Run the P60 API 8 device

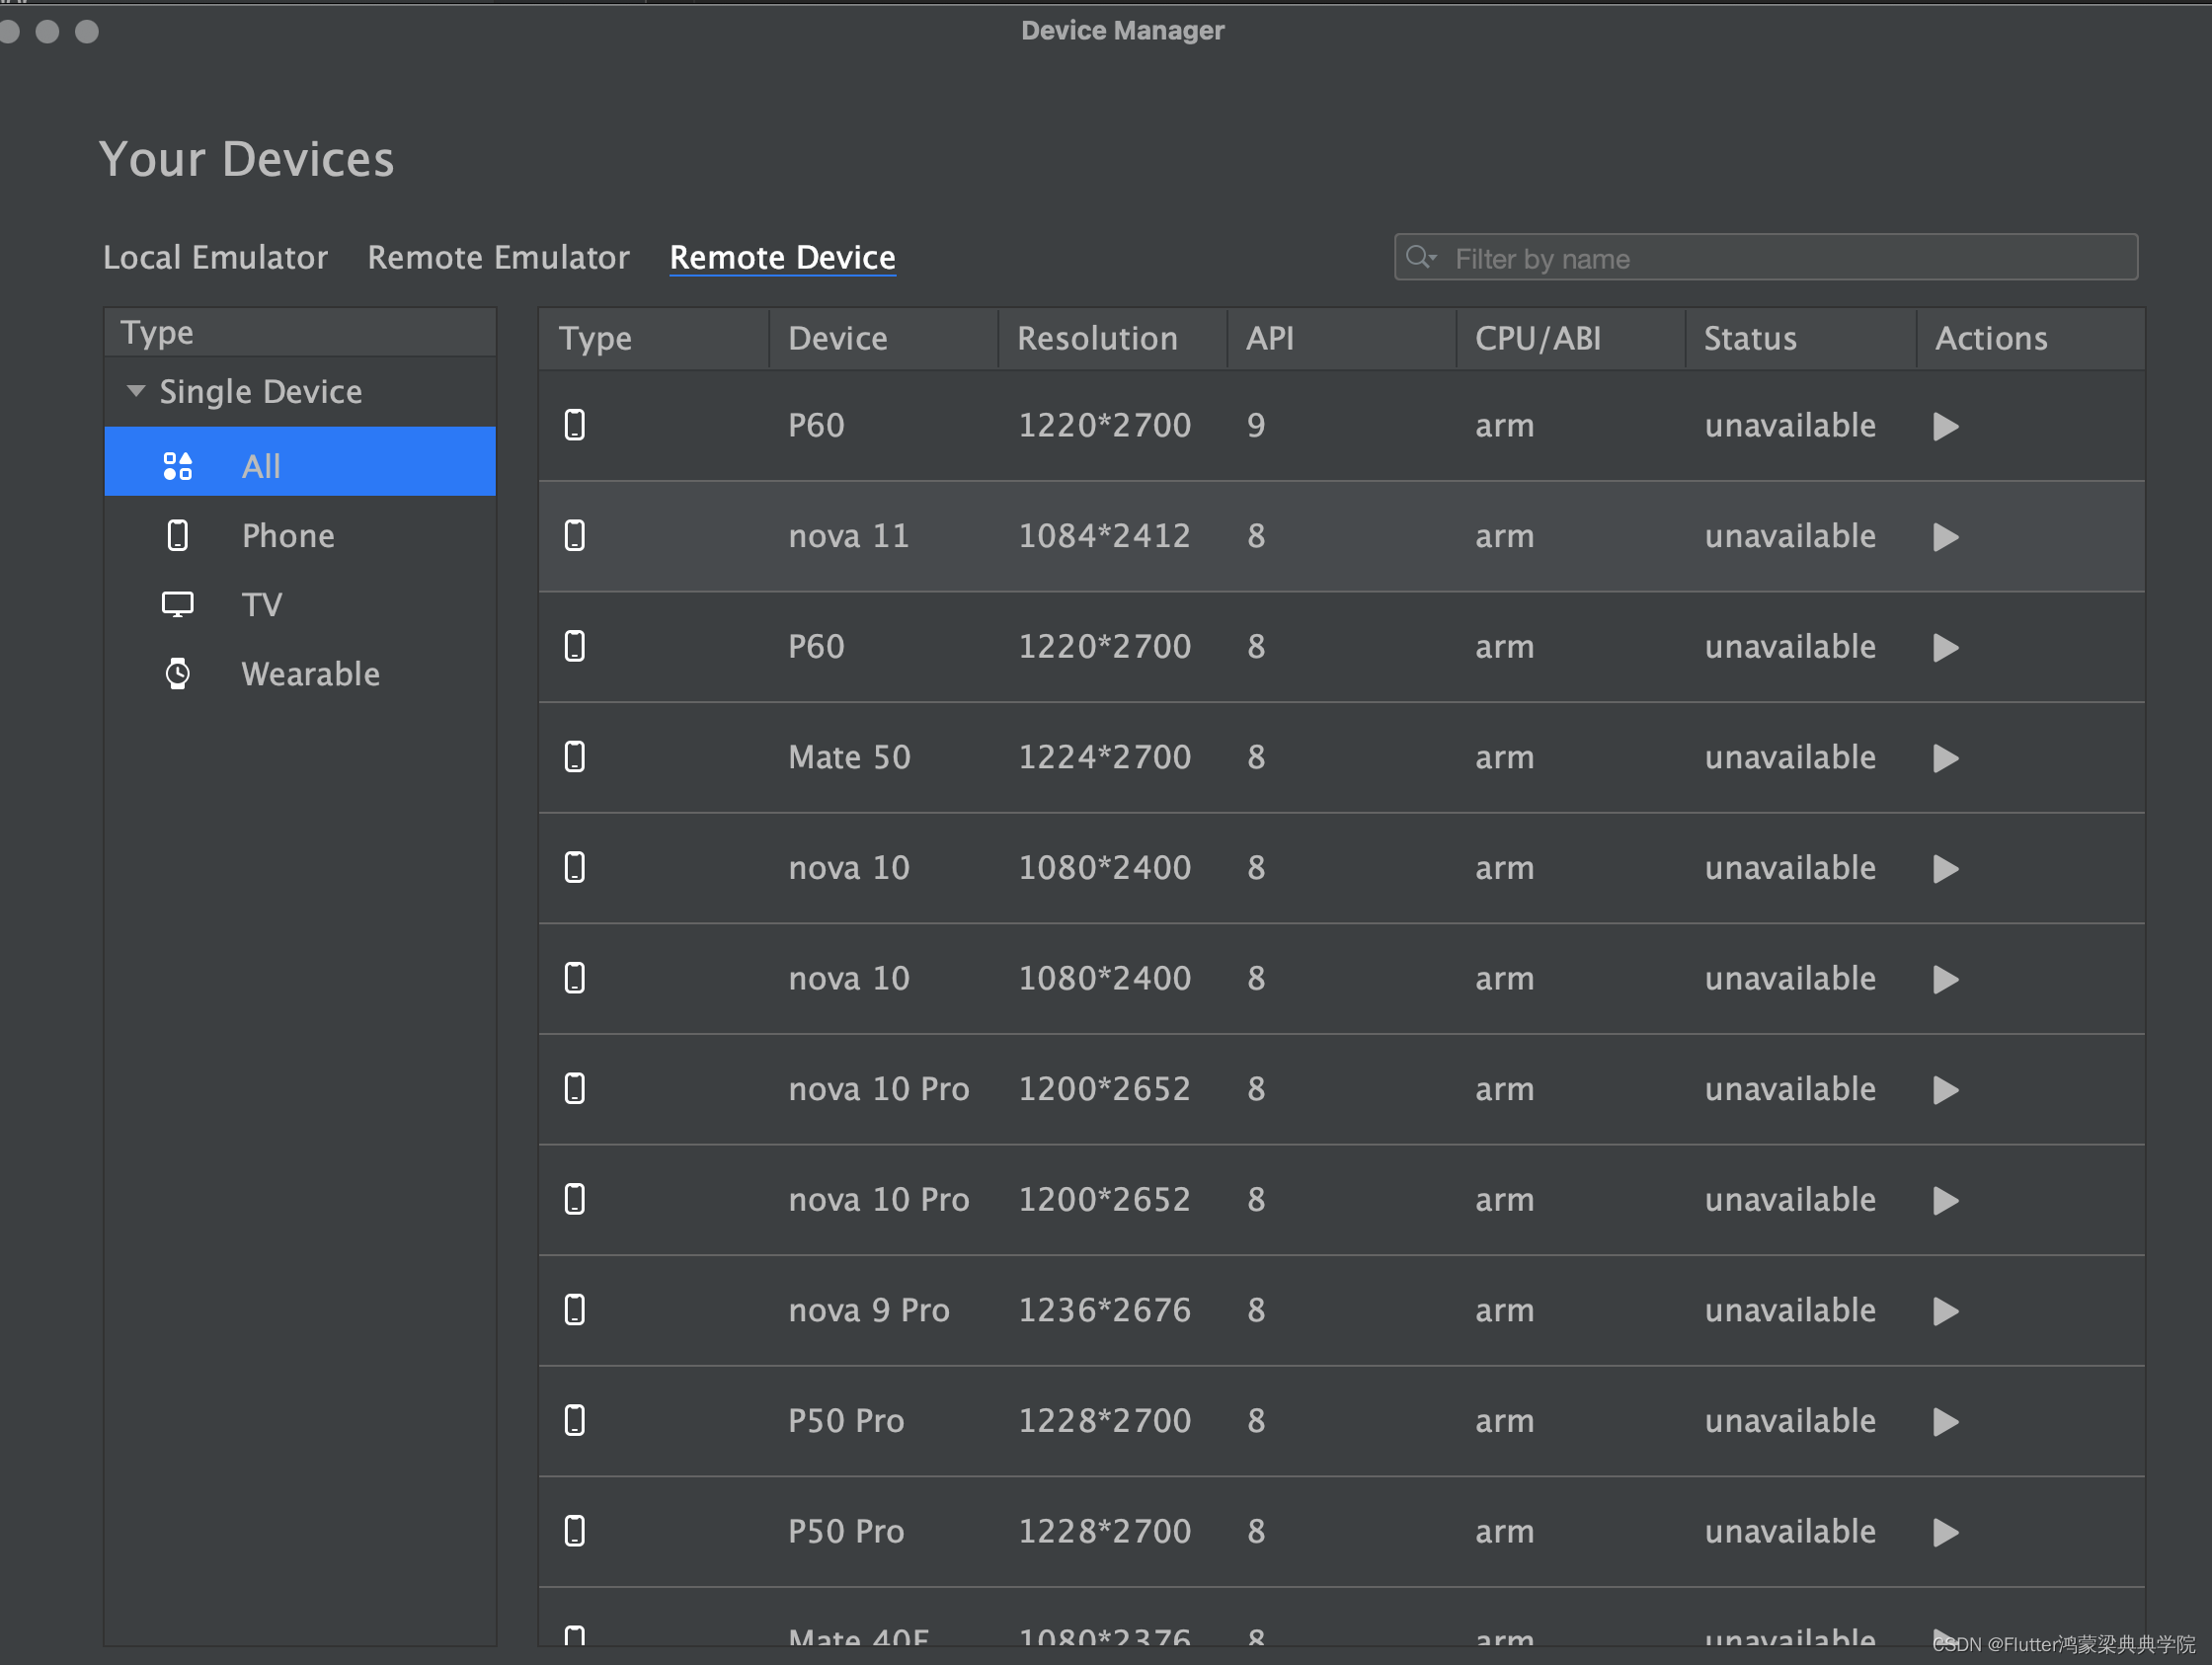1945,647
